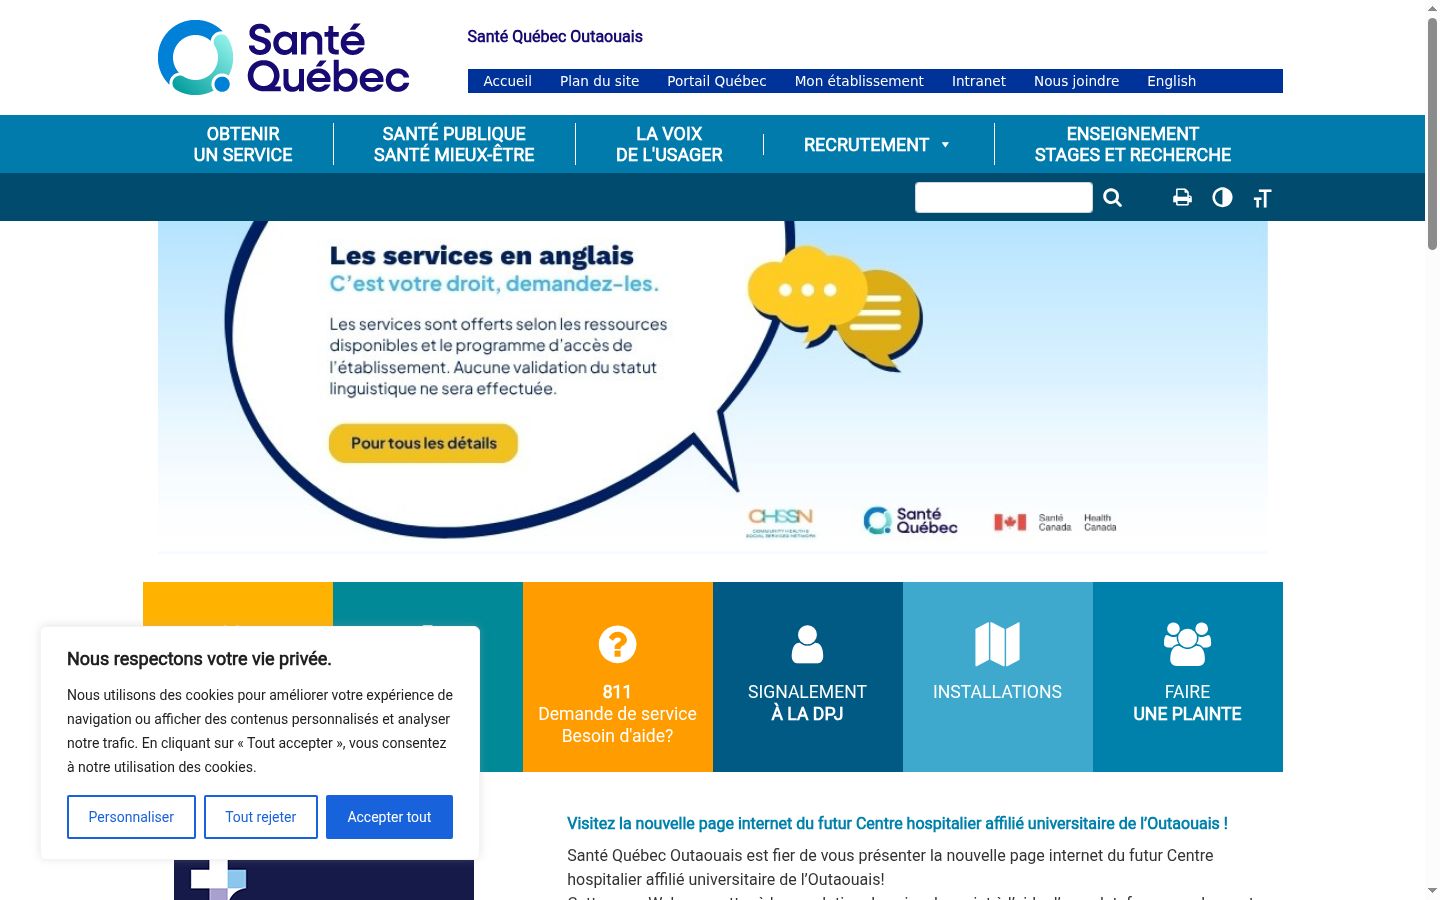The width and height of the screenshot is (1440, 900).
Task: Click the map icon above Installations
Action: 997,644
